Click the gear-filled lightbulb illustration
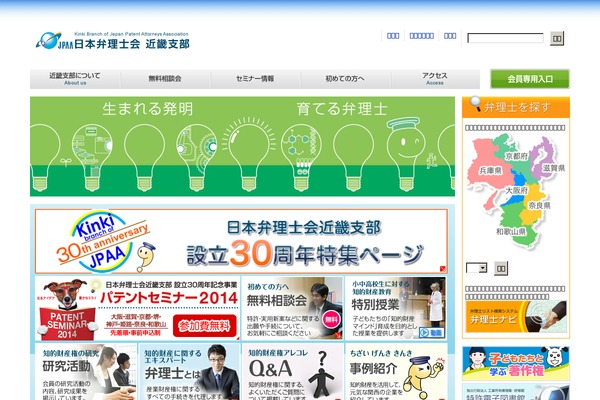600x400 pixels. coord(196,157)
